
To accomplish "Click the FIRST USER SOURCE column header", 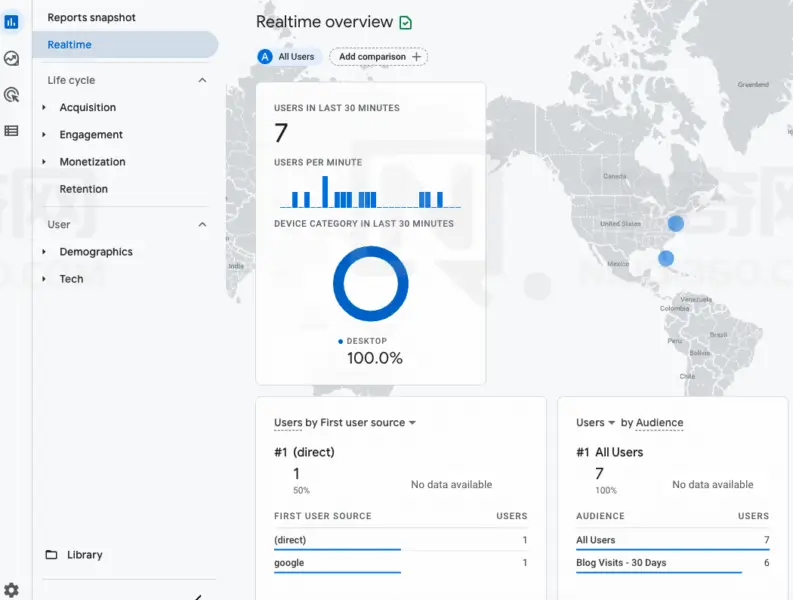I will 323,516.
